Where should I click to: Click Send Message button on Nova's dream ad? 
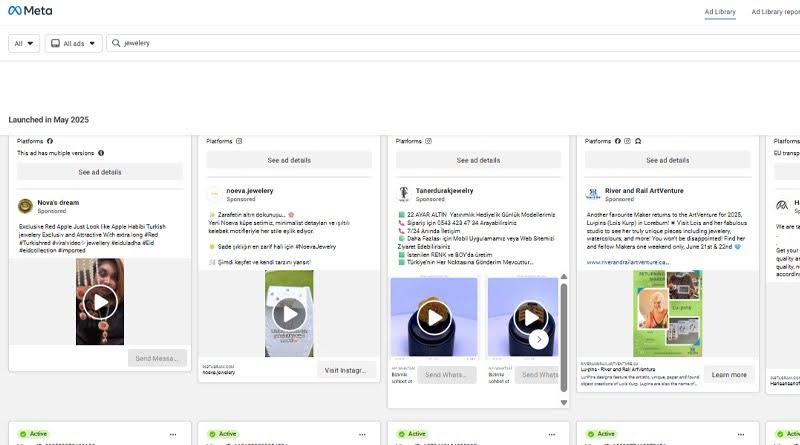point(157,358)
